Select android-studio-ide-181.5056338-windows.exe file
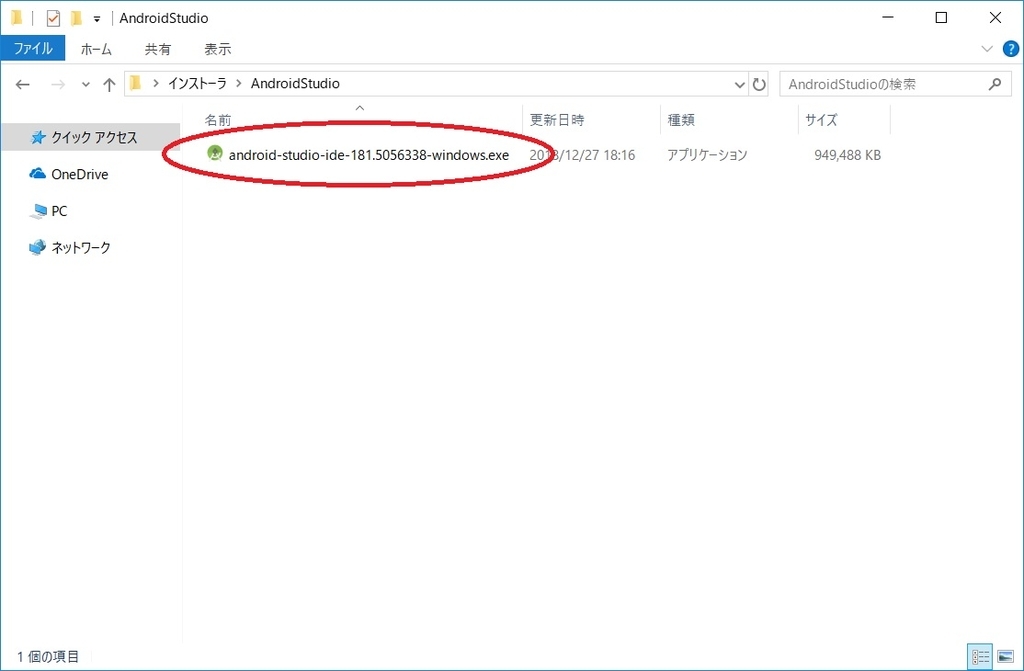Screen dimensions: 1024x671 [368, 155]
